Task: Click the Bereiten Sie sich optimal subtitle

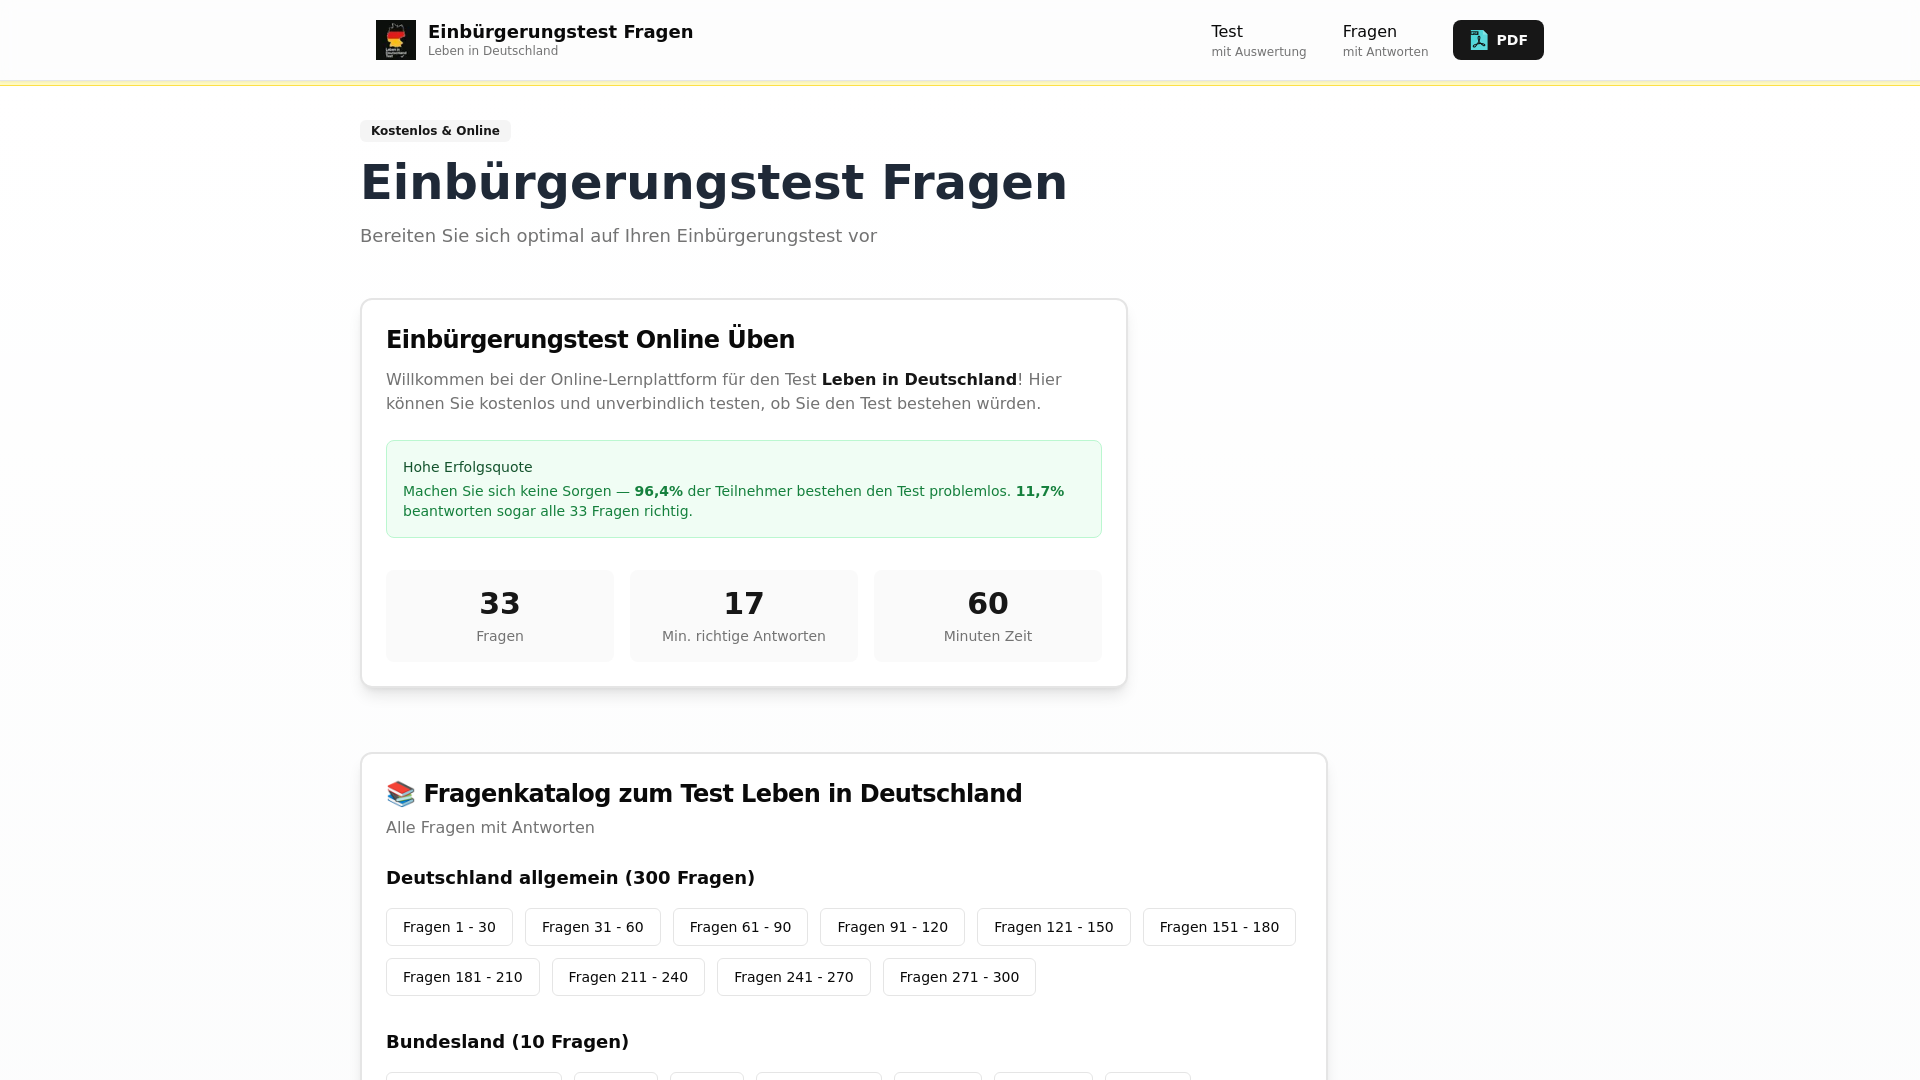Action: tap(618, 236)
